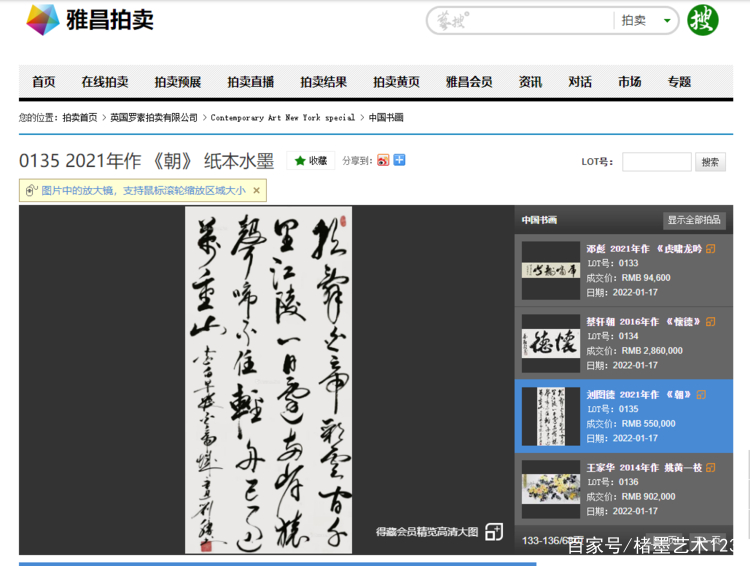The width and height of the screenshot is (750, 566).
Task: Click the LOT号 input field
Action: pyautogui.click(x=657, y=162)
